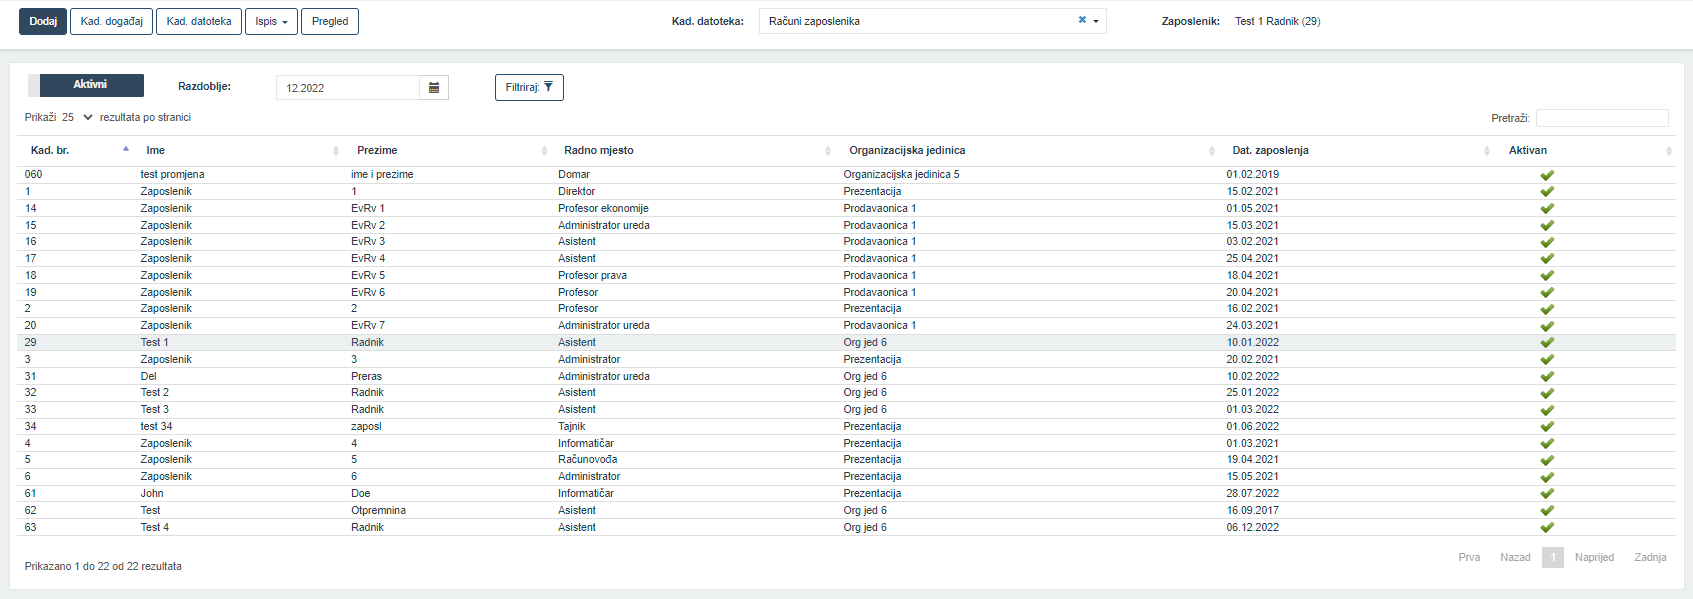
Task: Click the checkmark in row EvRv 3
Action: click(1547, 242)
